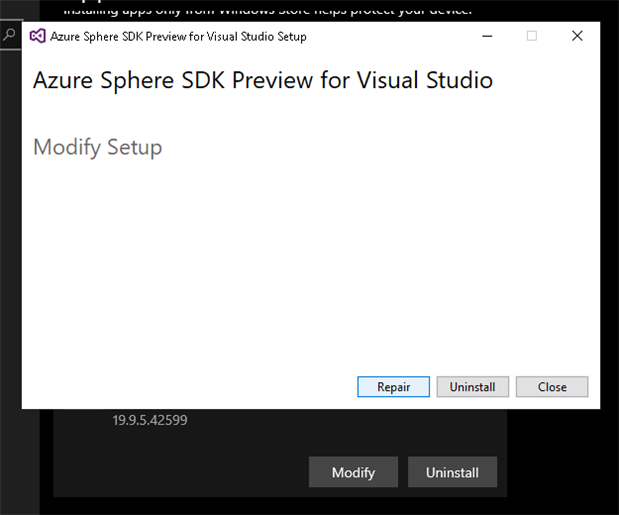Click the version text 19.9.5.42599
Screen dimensions: 619x515
click(150, 420)
